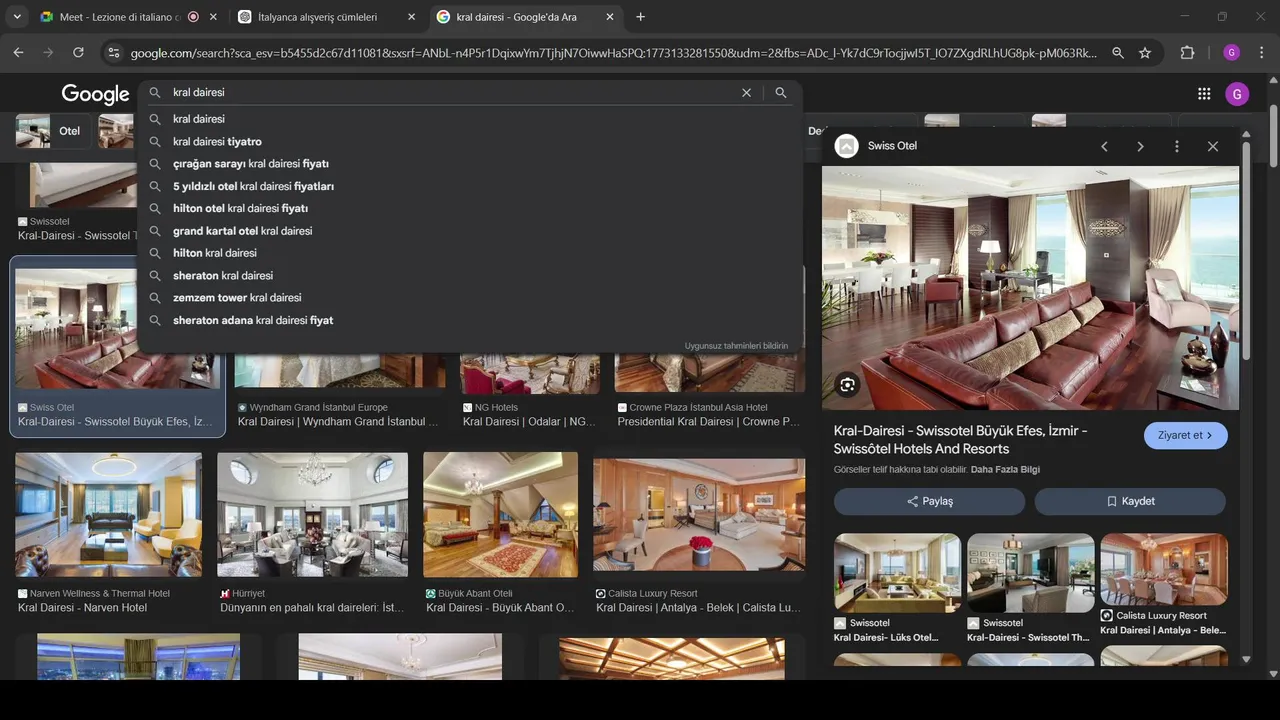Close the İtalyanca alışveriş cümleleri tab
The width and height of the screenshot is (1280, 720).
411,17
